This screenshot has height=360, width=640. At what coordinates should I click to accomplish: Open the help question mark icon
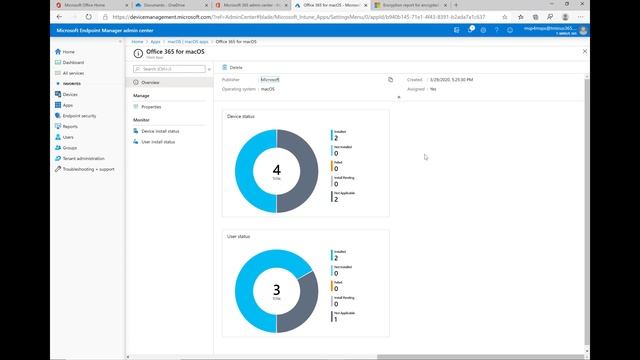point(497,30)
